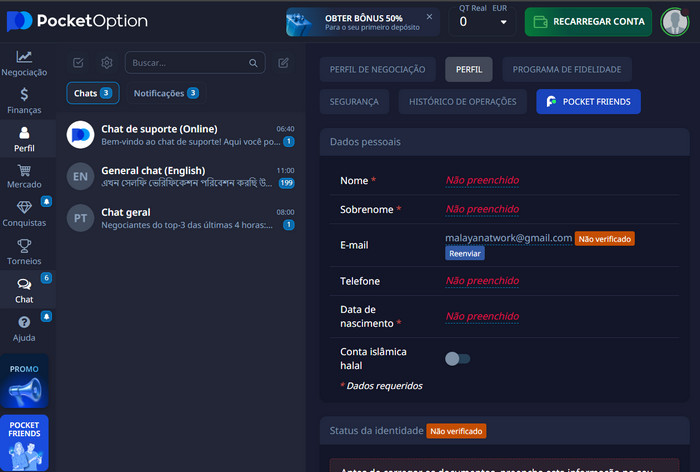Click the Dados pessoais section header
The height and width of the screenshot is (472, 700).
pos(504,142)
